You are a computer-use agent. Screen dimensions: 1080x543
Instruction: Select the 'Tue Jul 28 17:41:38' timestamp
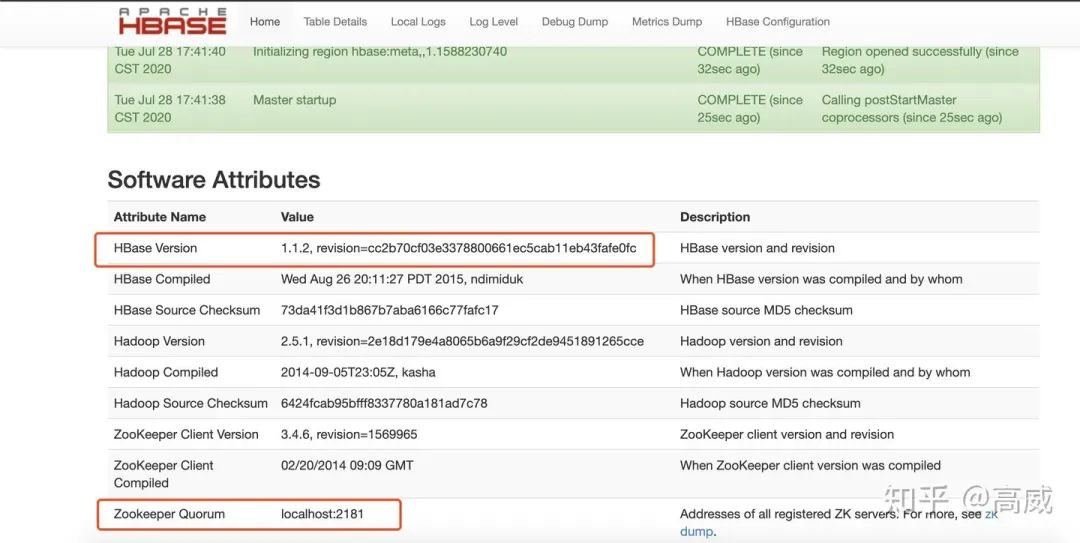point(170,108)
